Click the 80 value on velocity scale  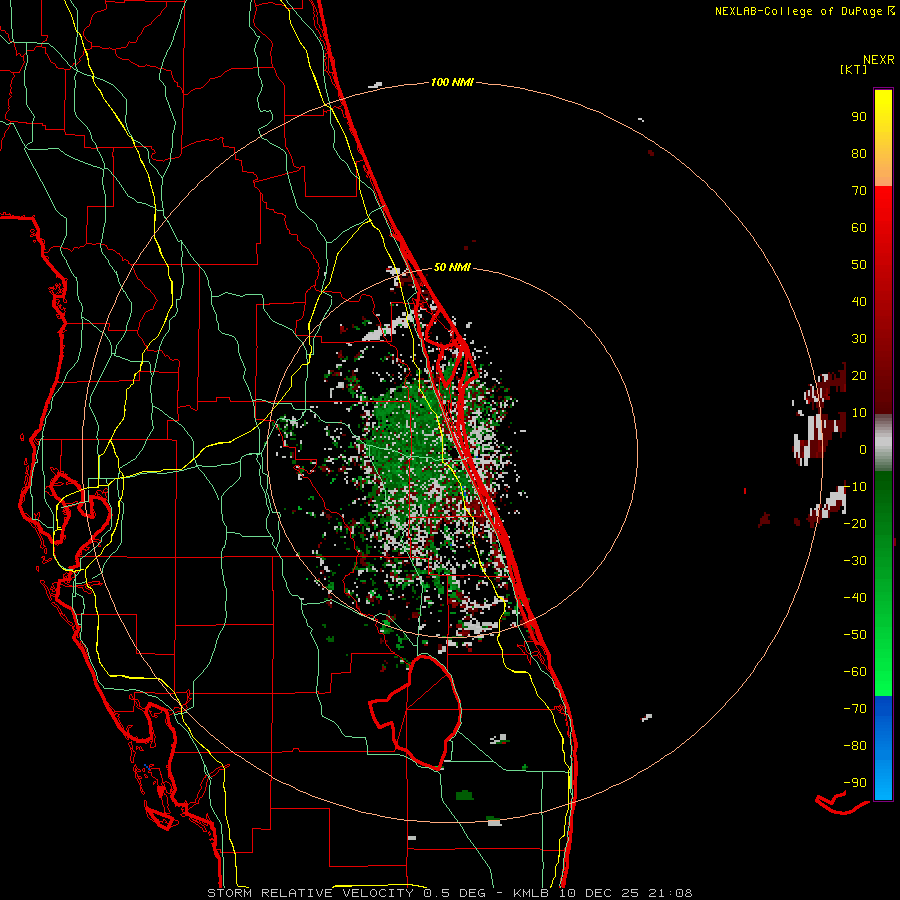click(859, 153)
